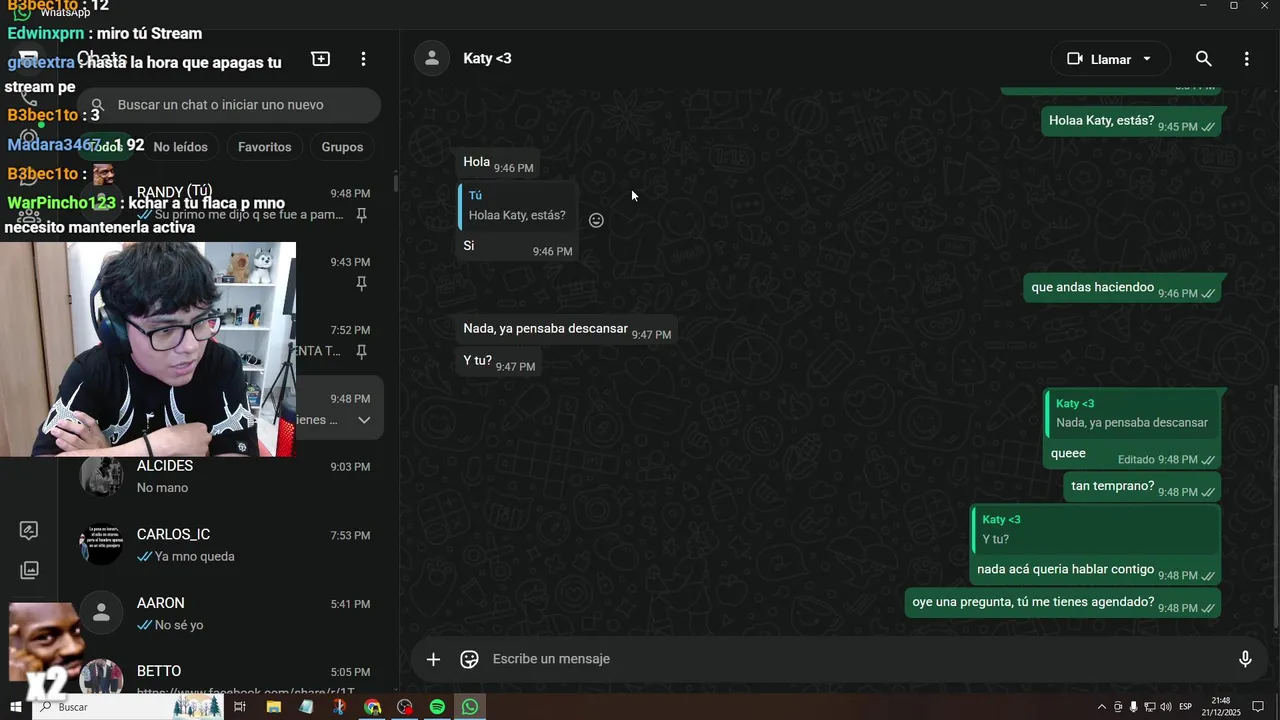This screenshot has height=720, width=1280.
Task: React to Si message with emoji icon
Action: coord(596,220)
